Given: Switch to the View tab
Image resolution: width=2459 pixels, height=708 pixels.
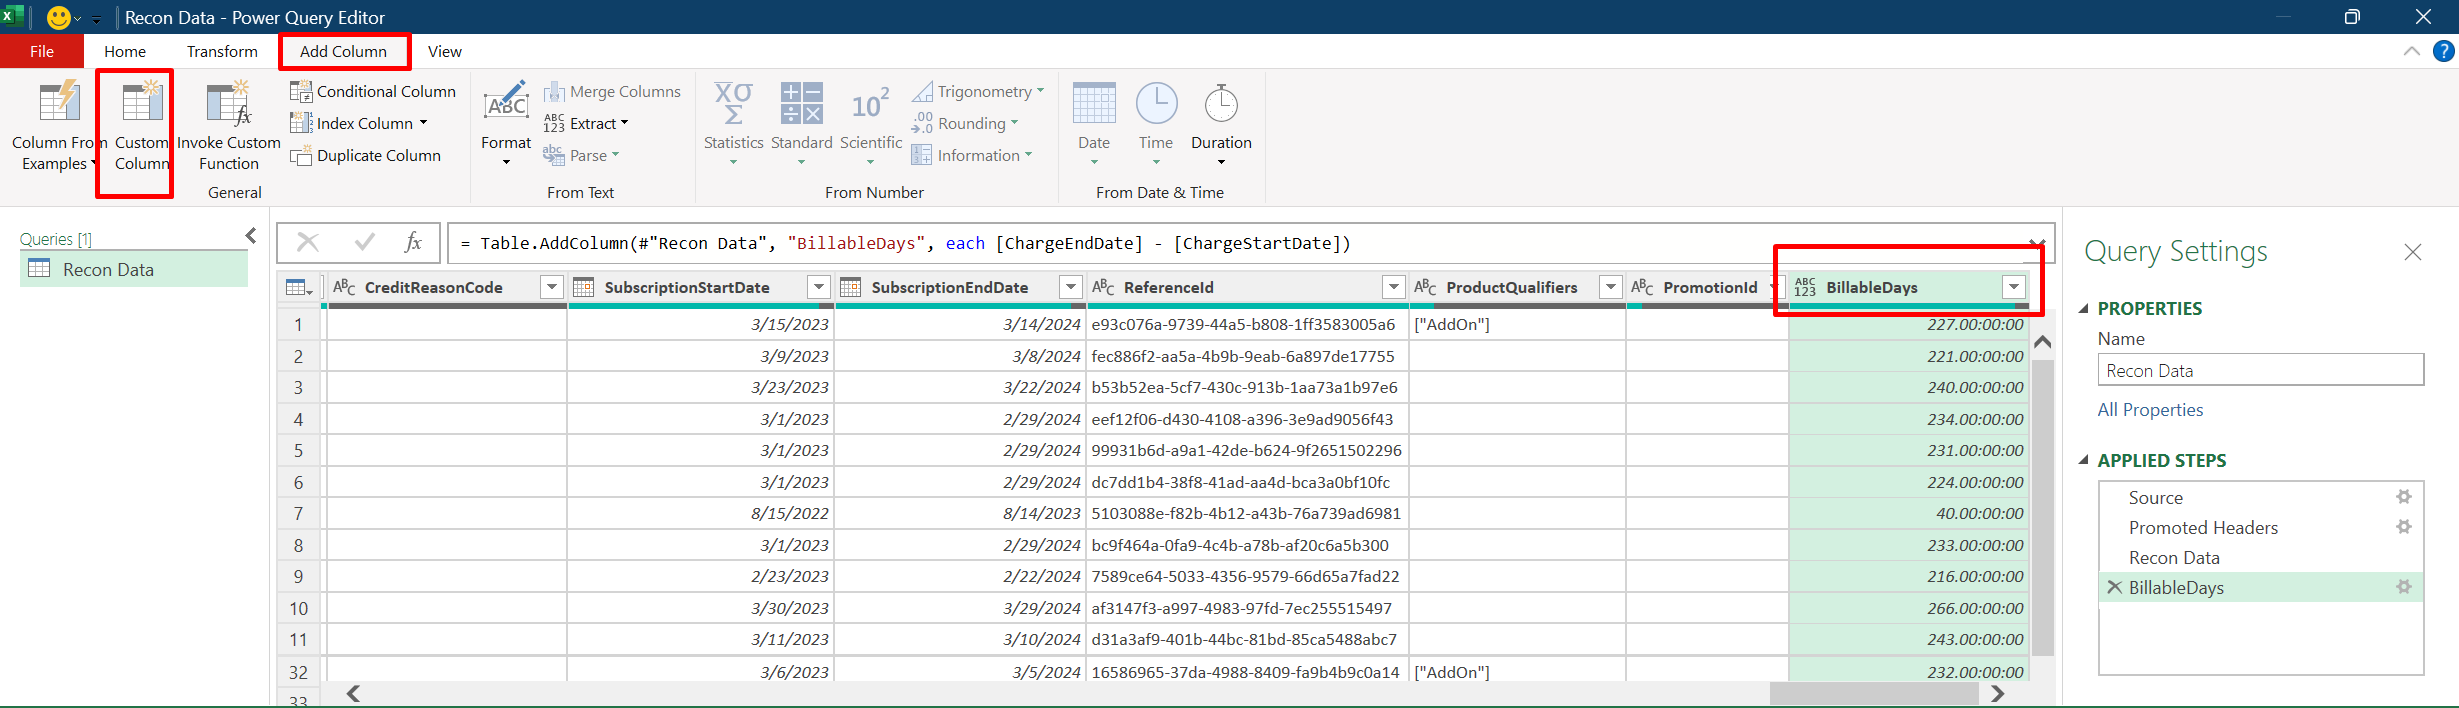Looking at the screenshot, I should [x=445, y=51].
